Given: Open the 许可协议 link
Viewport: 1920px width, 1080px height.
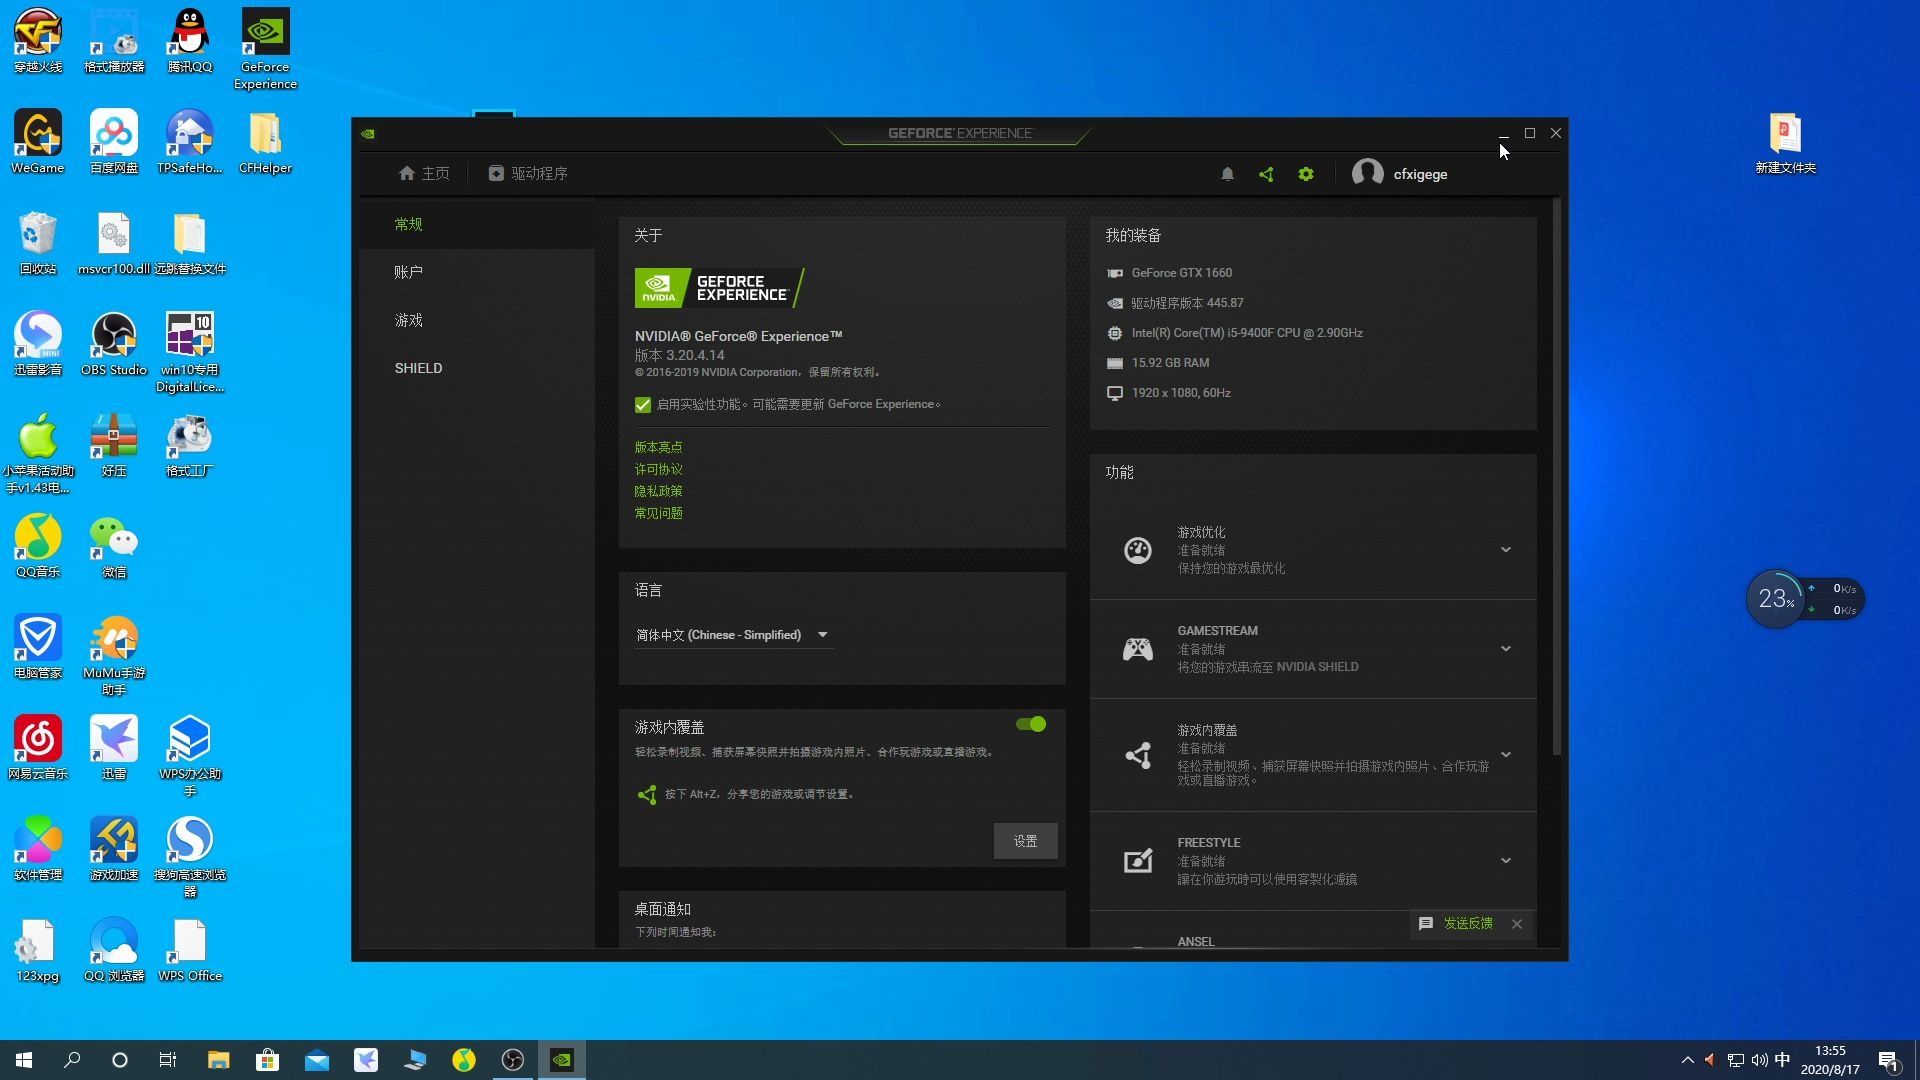Looking at the screenshot, I should 658,469.
